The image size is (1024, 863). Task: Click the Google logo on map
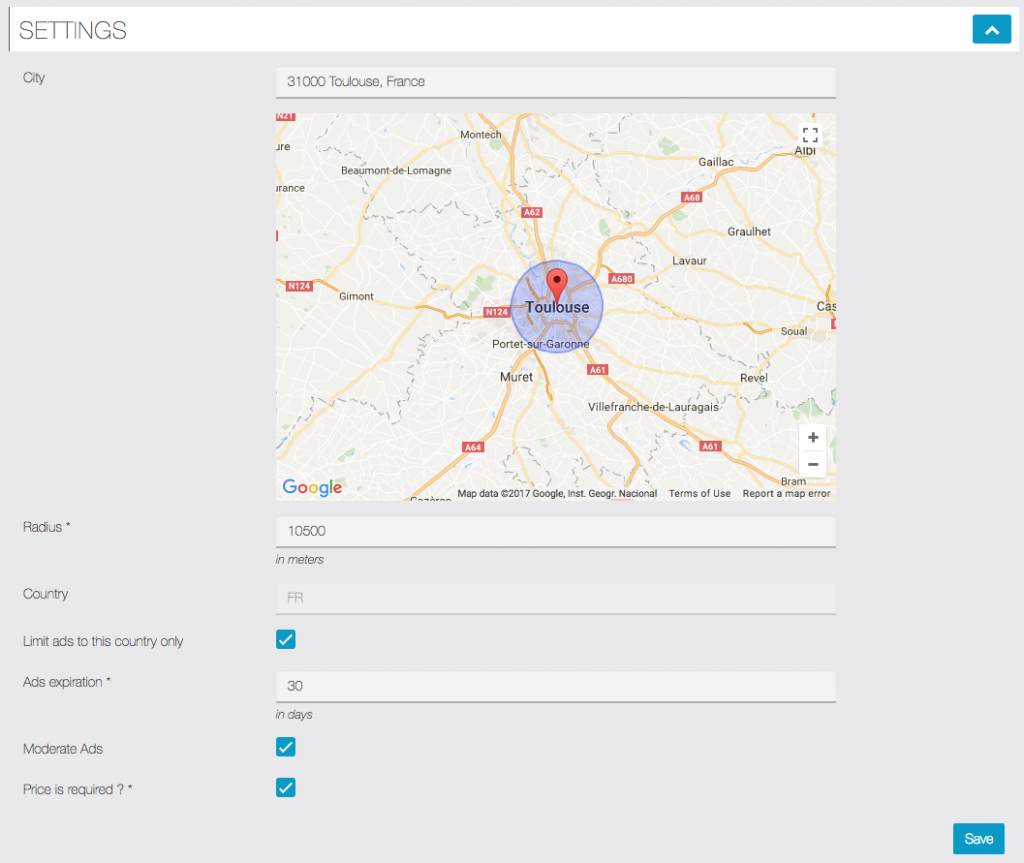click(312, 488)
